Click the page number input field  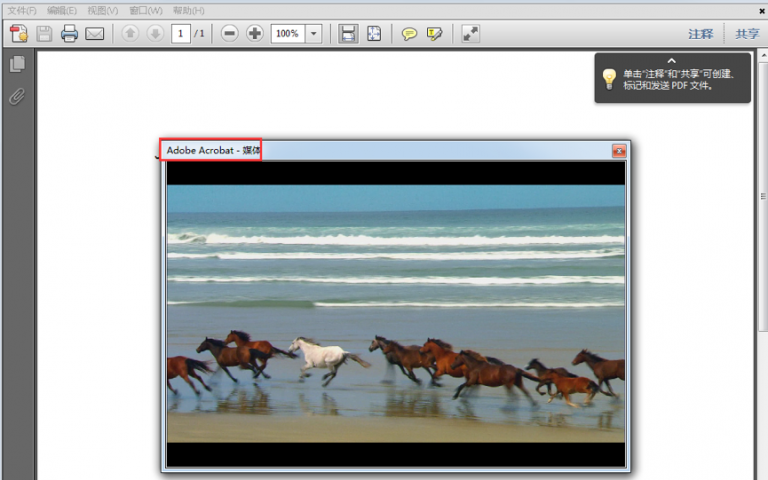181,33
